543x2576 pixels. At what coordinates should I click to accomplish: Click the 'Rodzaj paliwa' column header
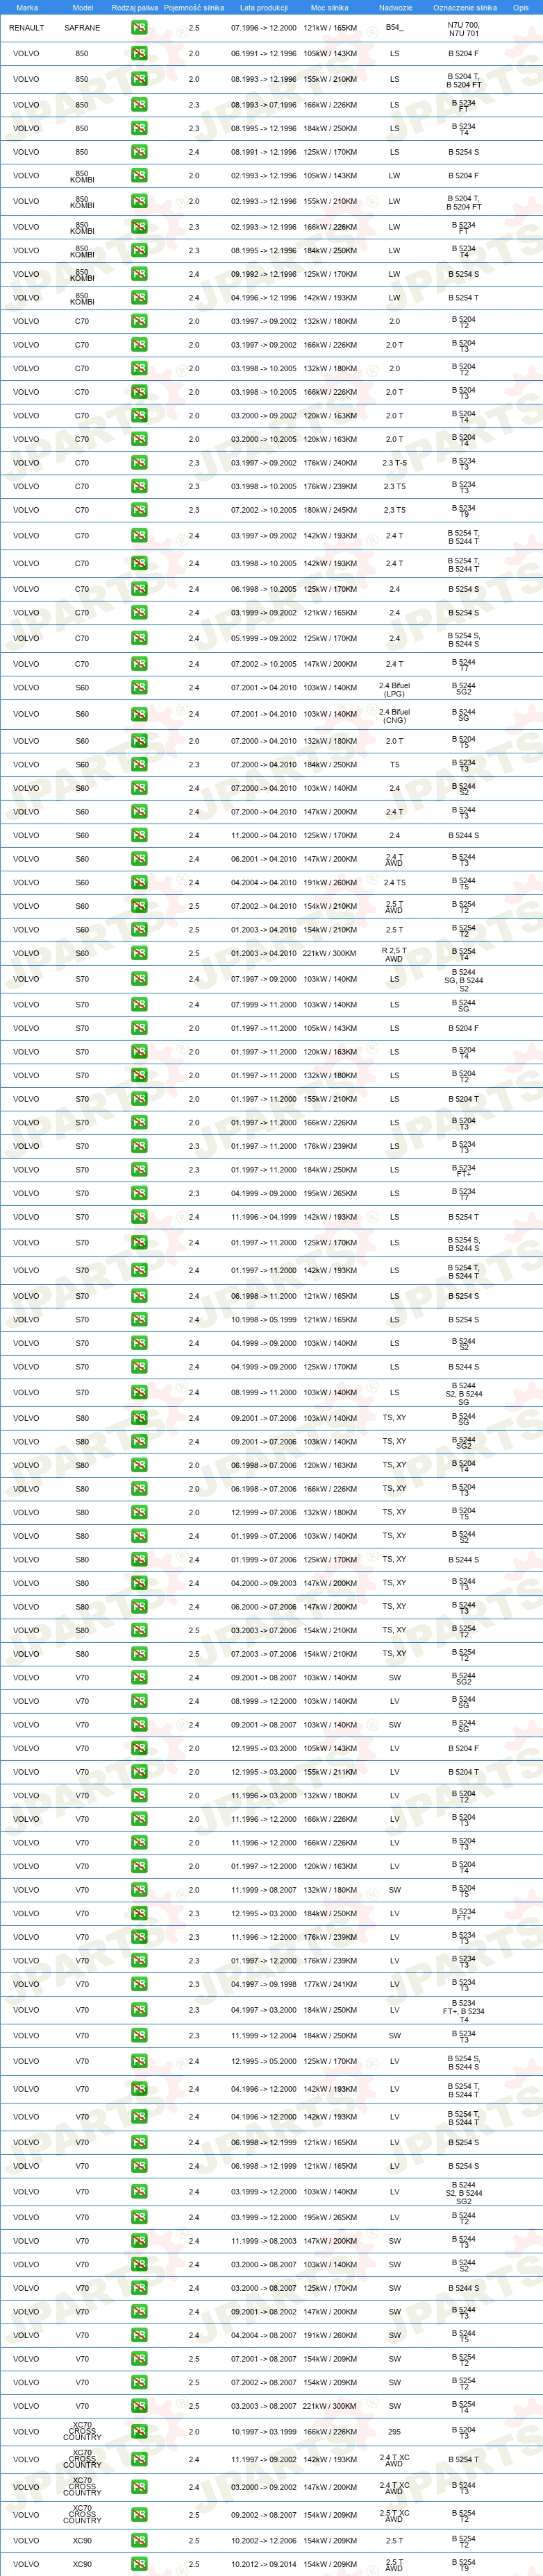(x=135, y=7)
